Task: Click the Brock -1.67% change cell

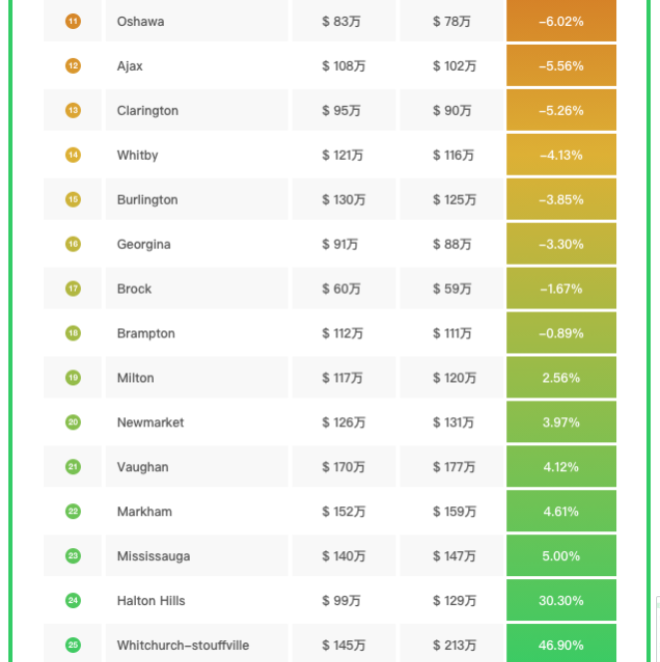Action: (561, 289)
